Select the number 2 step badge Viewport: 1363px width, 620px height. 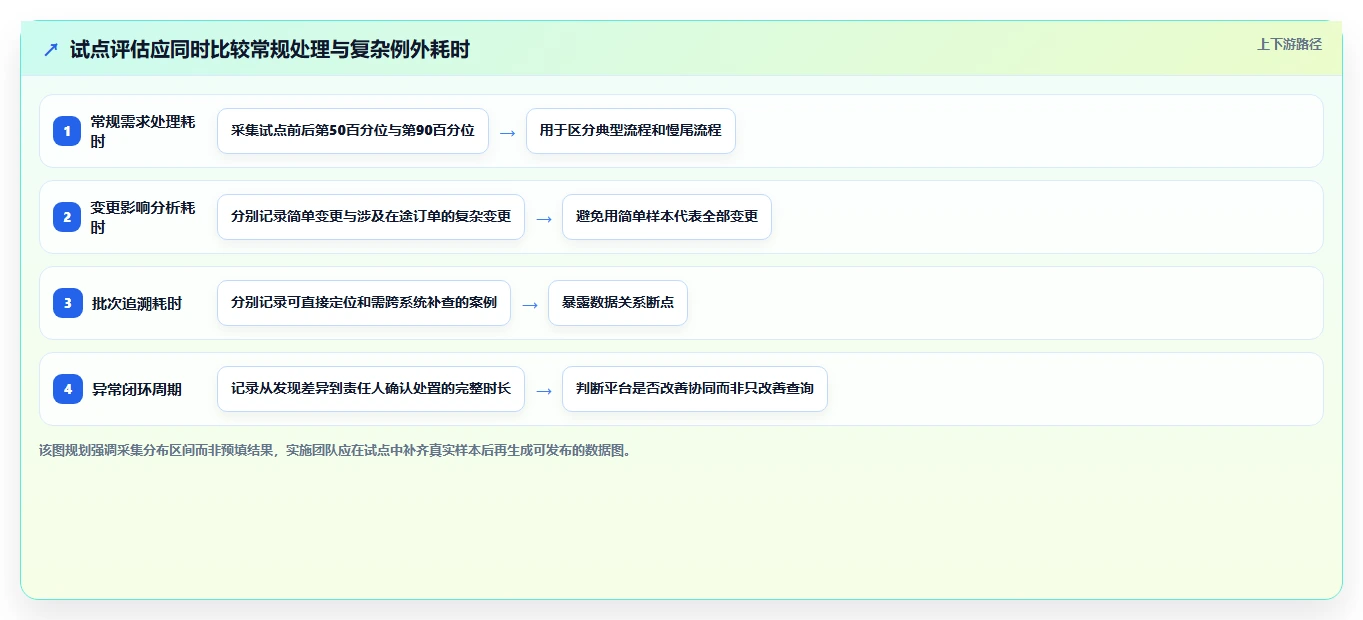click(x=67, y=217)
